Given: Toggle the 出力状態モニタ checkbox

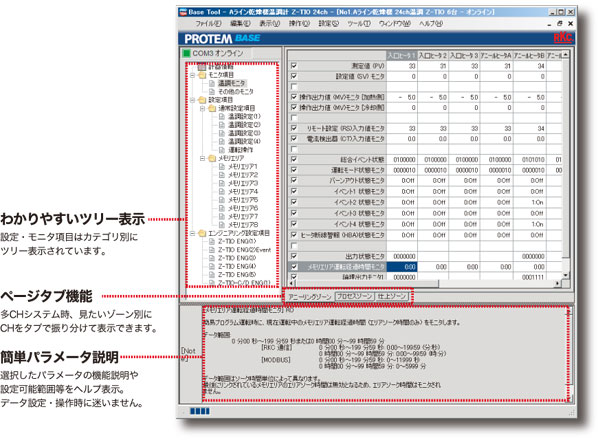Looking at the screenshot, I should [294, 256].
